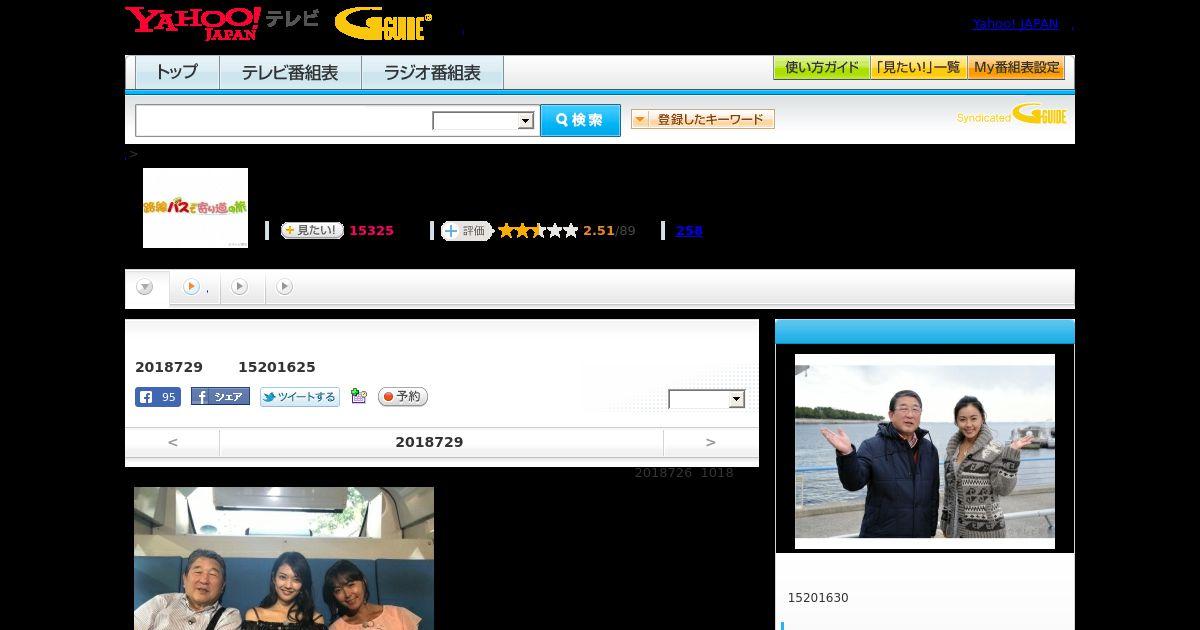Open the 「見たい!」一覧 page
1200x630 pixels.
point(918,68)
